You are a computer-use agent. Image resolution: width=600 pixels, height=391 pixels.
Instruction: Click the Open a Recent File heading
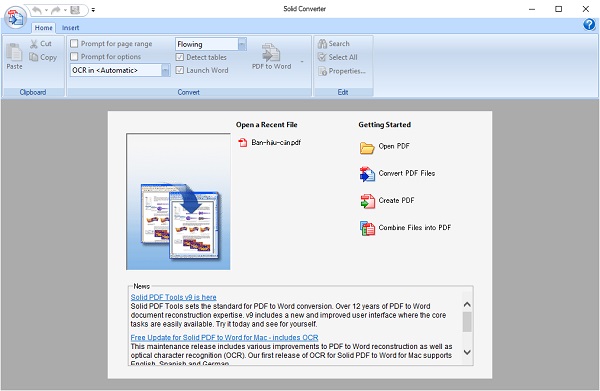click(x=266, y=125)
